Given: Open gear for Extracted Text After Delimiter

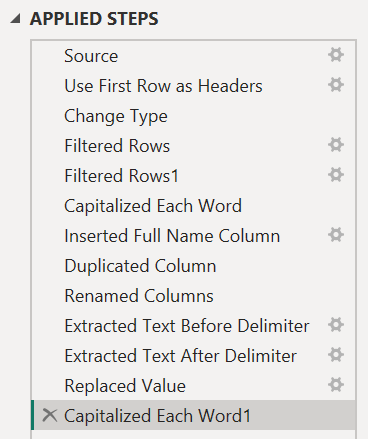Looking at the screenshot, I should tap(336, 355).
